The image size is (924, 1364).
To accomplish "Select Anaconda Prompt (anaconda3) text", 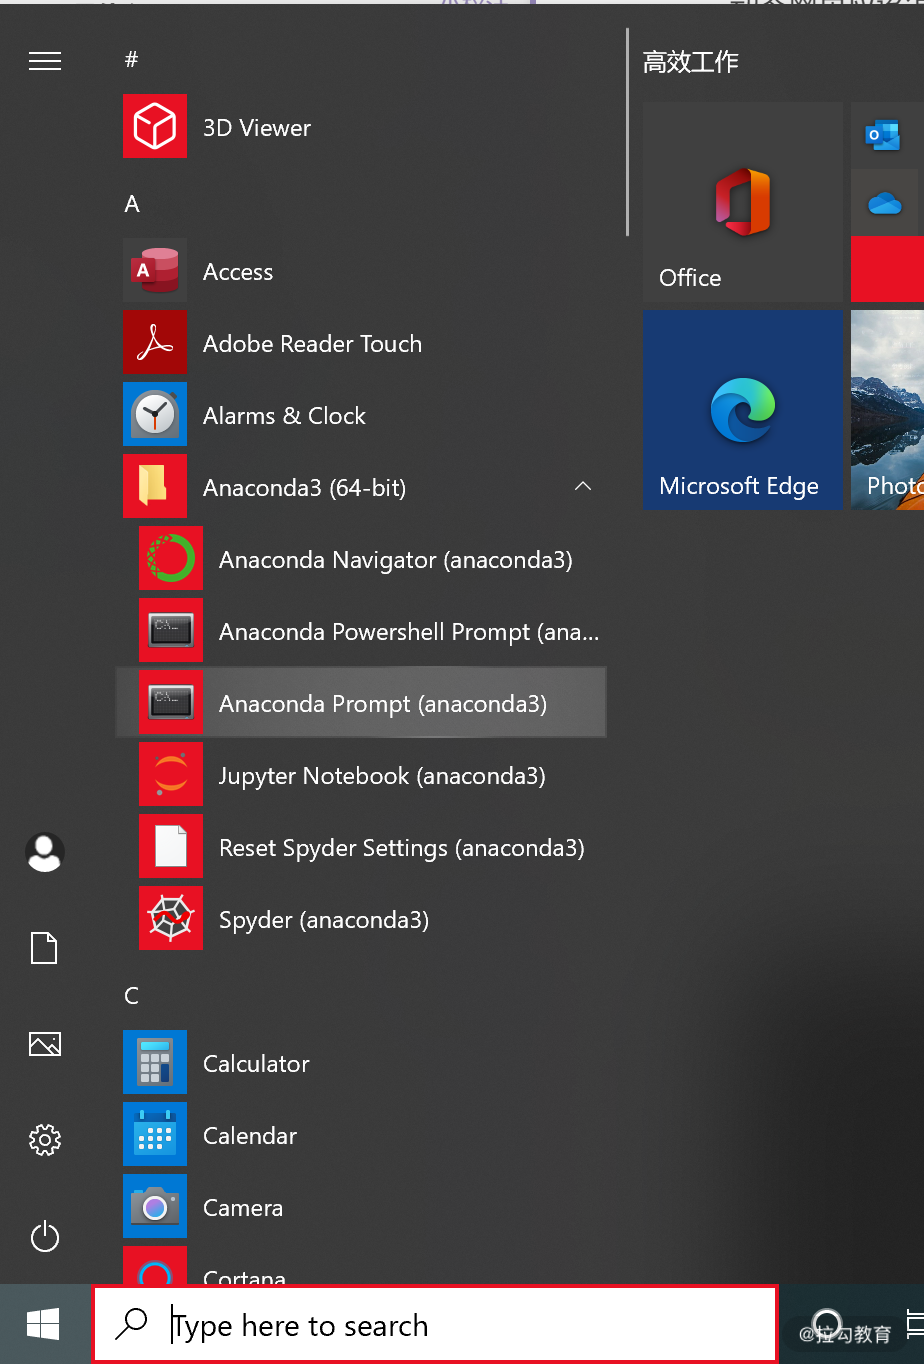I will point(383,704).
